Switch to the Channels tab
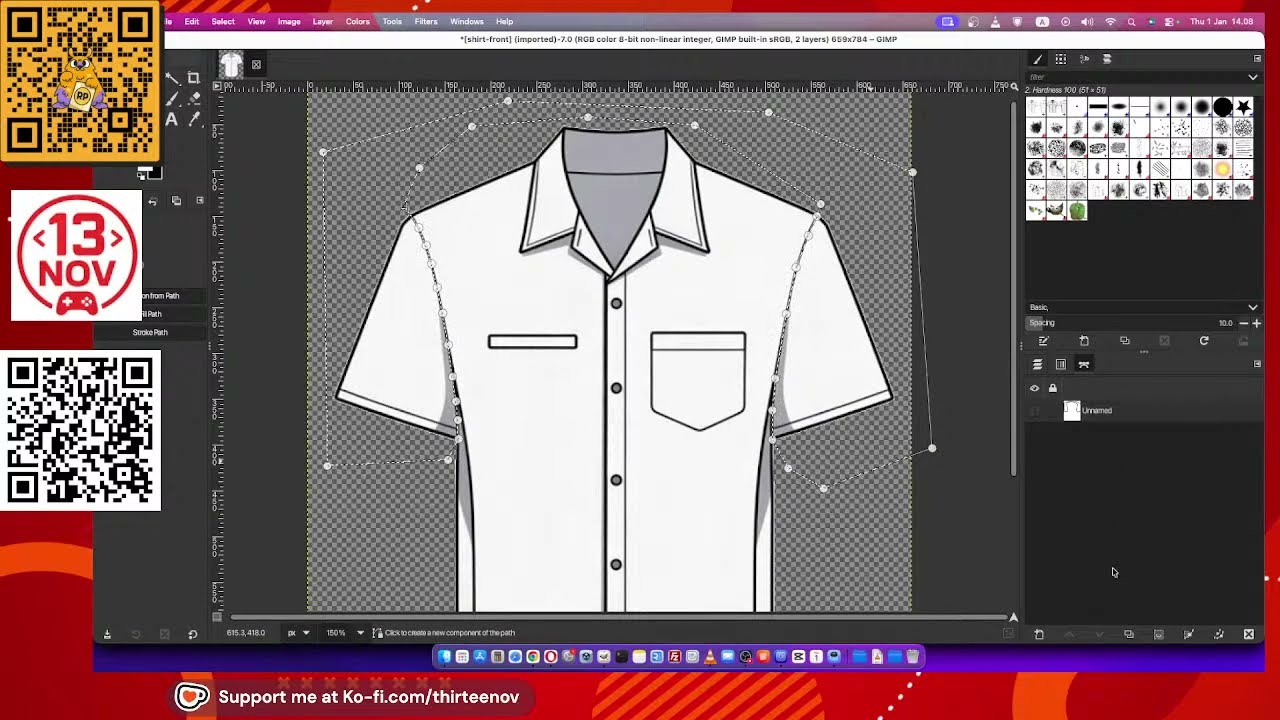The height and width of the screenshot is (720, 1280). (x=1061, y=364)
